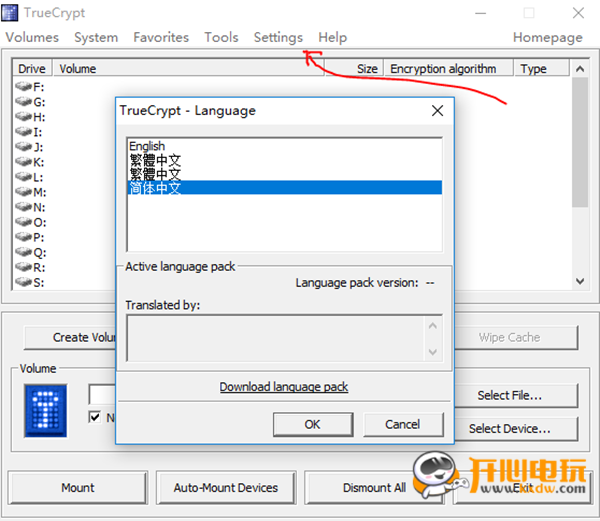Open the Settings menu

click(278, 37)
